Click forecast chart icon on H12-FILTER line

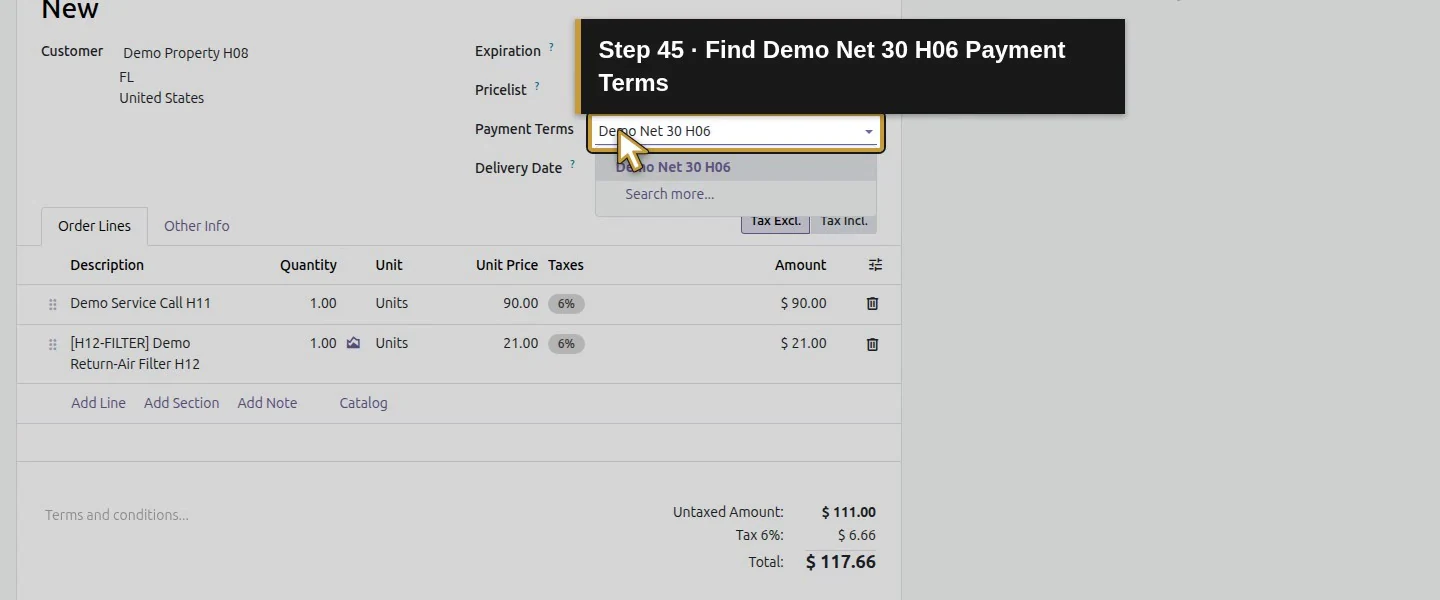pyautogui.click(x=353, y=343)
